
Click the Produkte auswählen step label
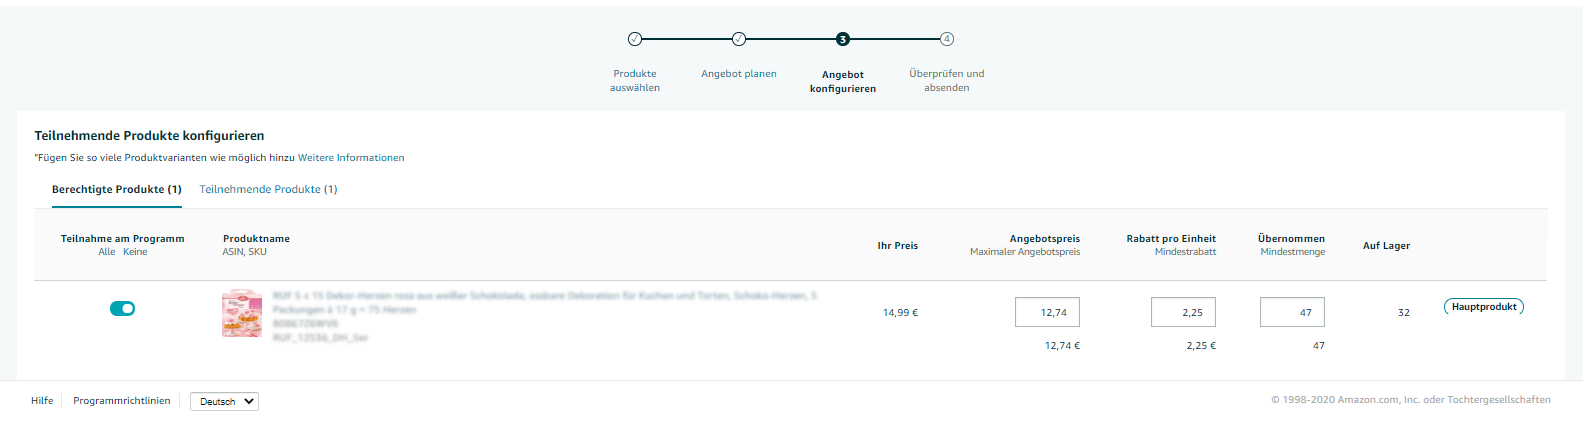[x=635, y=81]
